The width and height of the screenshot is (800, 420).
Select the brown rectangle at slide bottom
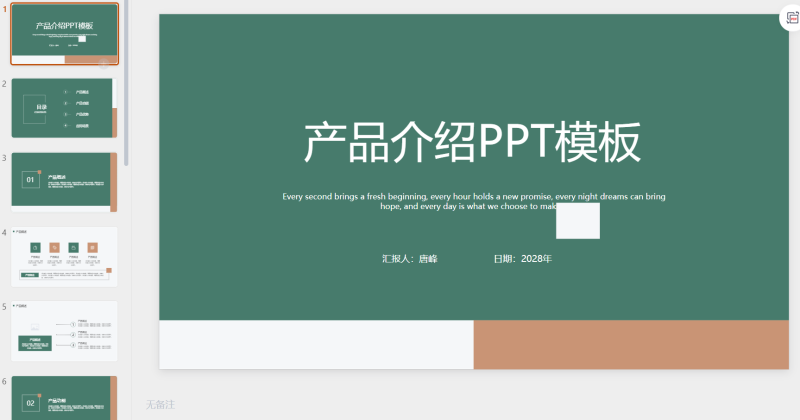(631, 344)
